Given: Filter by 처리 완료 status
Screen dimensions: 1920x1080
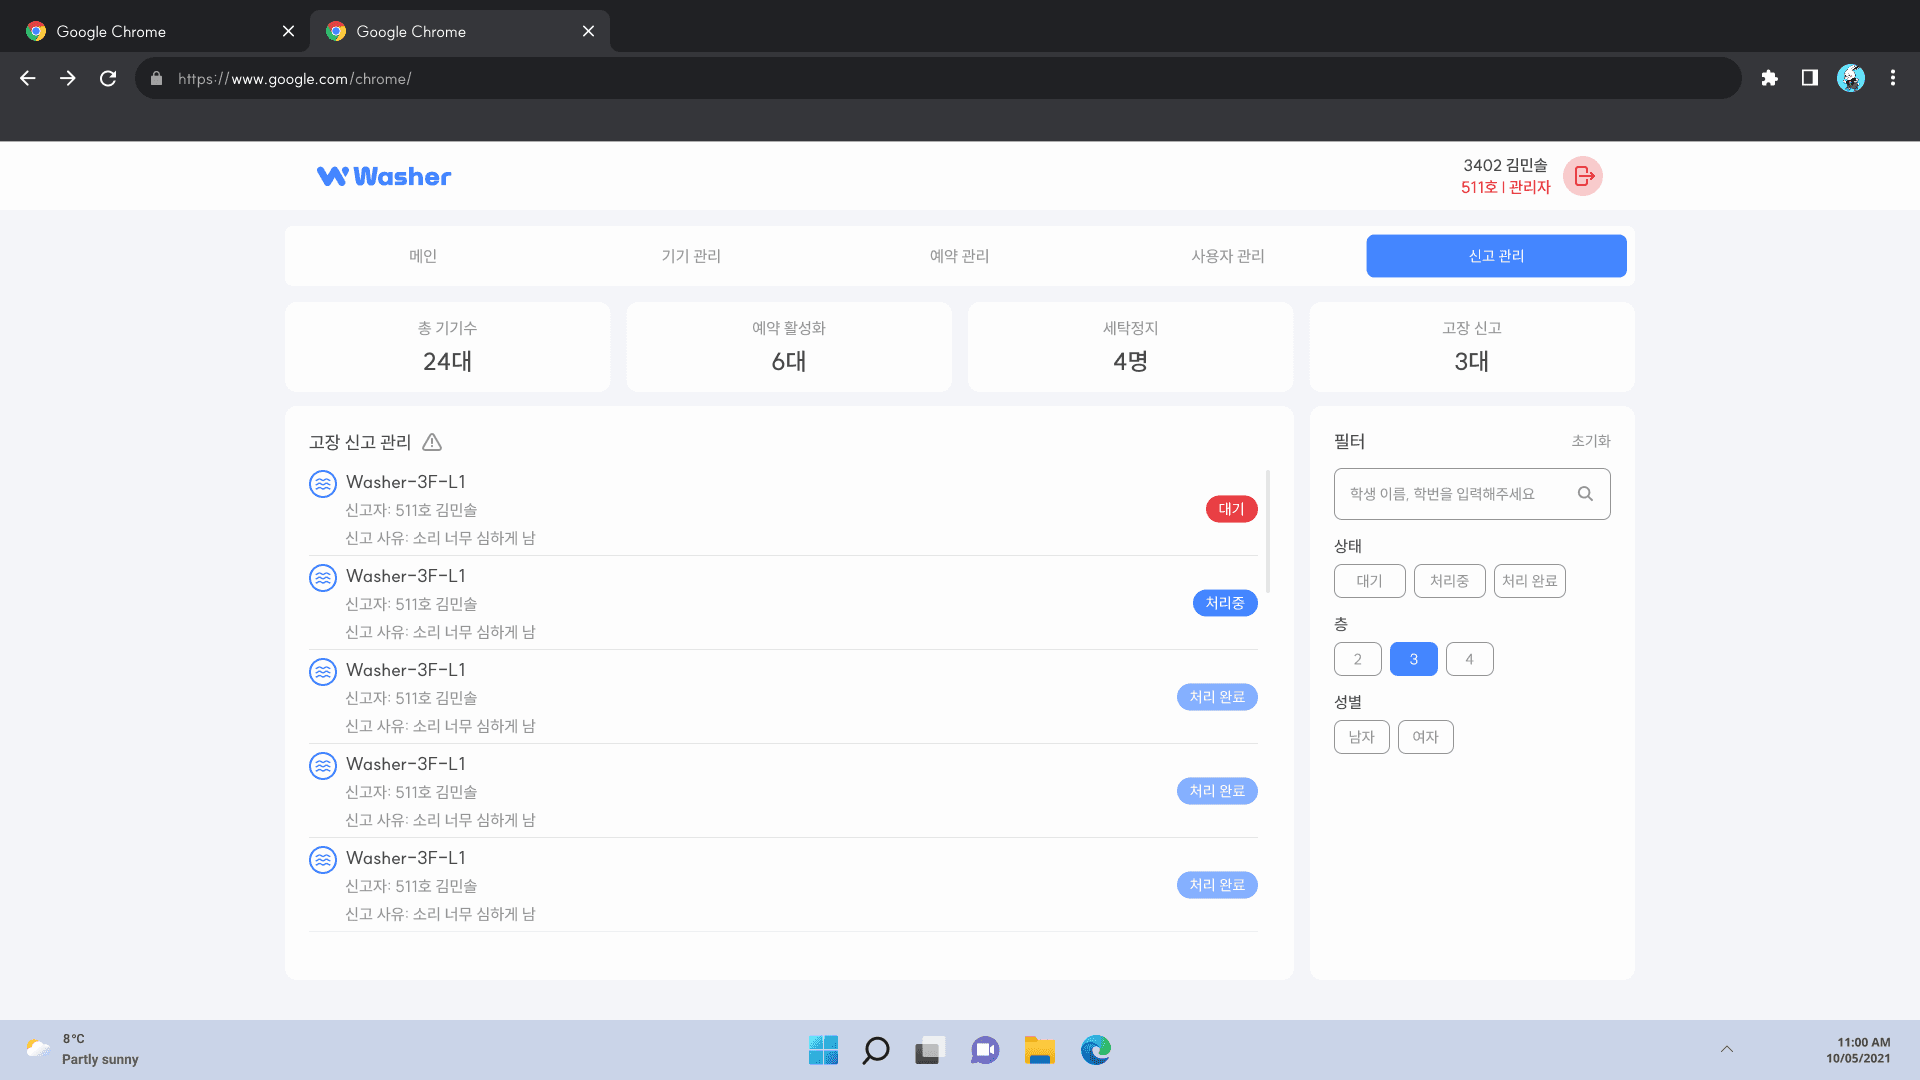Looking at the screenshot, I should (1529, 581).
